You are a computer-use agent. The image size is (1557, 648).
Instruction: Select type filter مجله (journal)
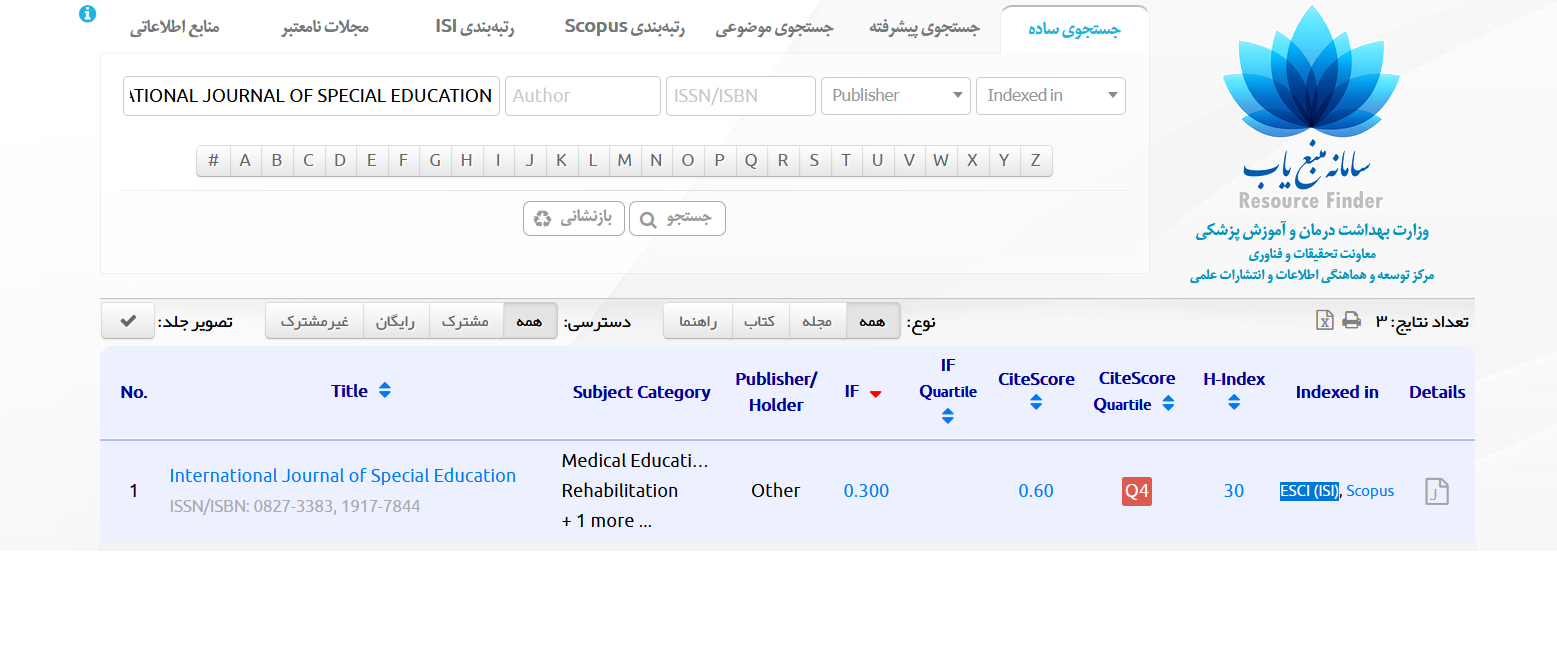tap(817, 321)
